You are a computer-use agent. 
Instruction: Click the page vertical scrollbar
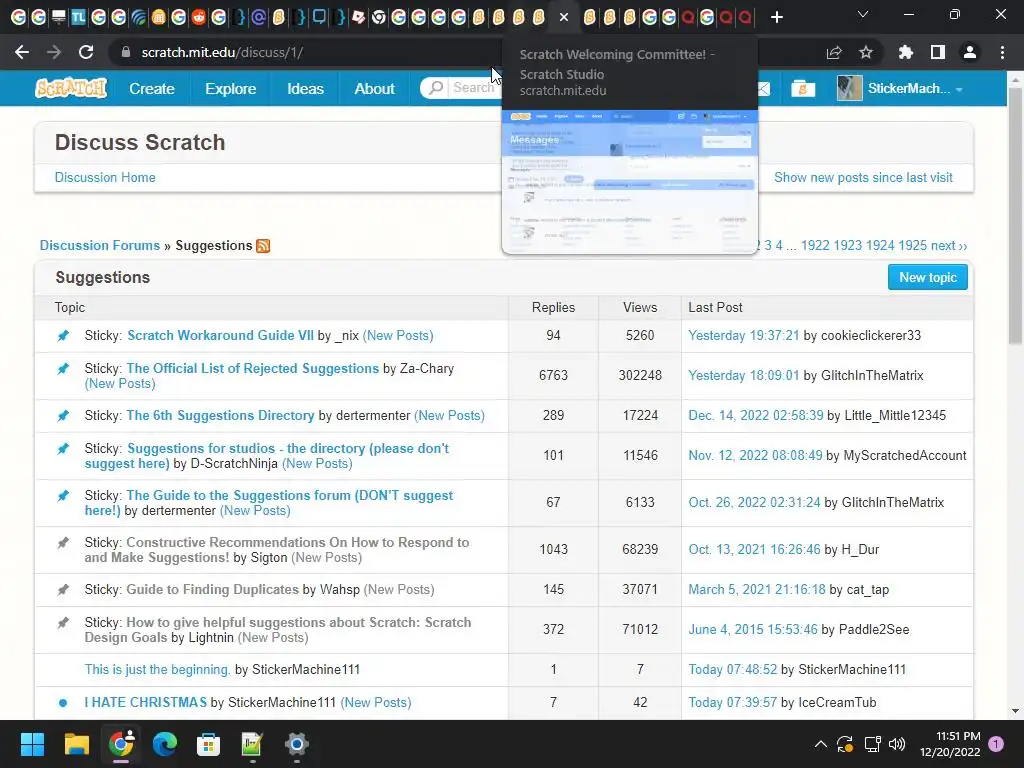[x=1015, y=216]
